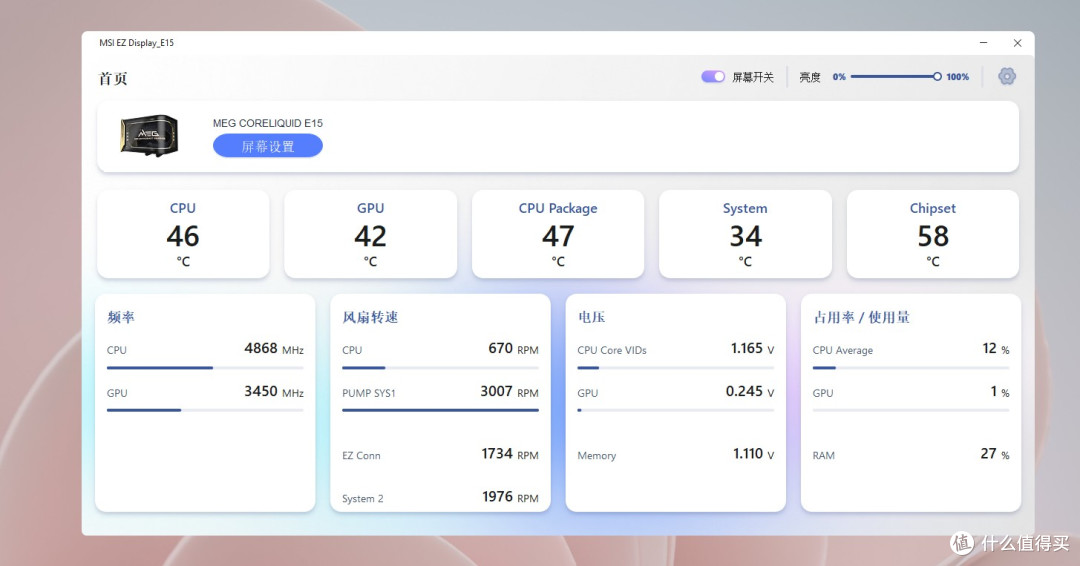This screenshot has width=1080, height=566.
Task: Toggle the 屏幕开关 screen switch
Action: pyautogui.click(x=713, y=76)
